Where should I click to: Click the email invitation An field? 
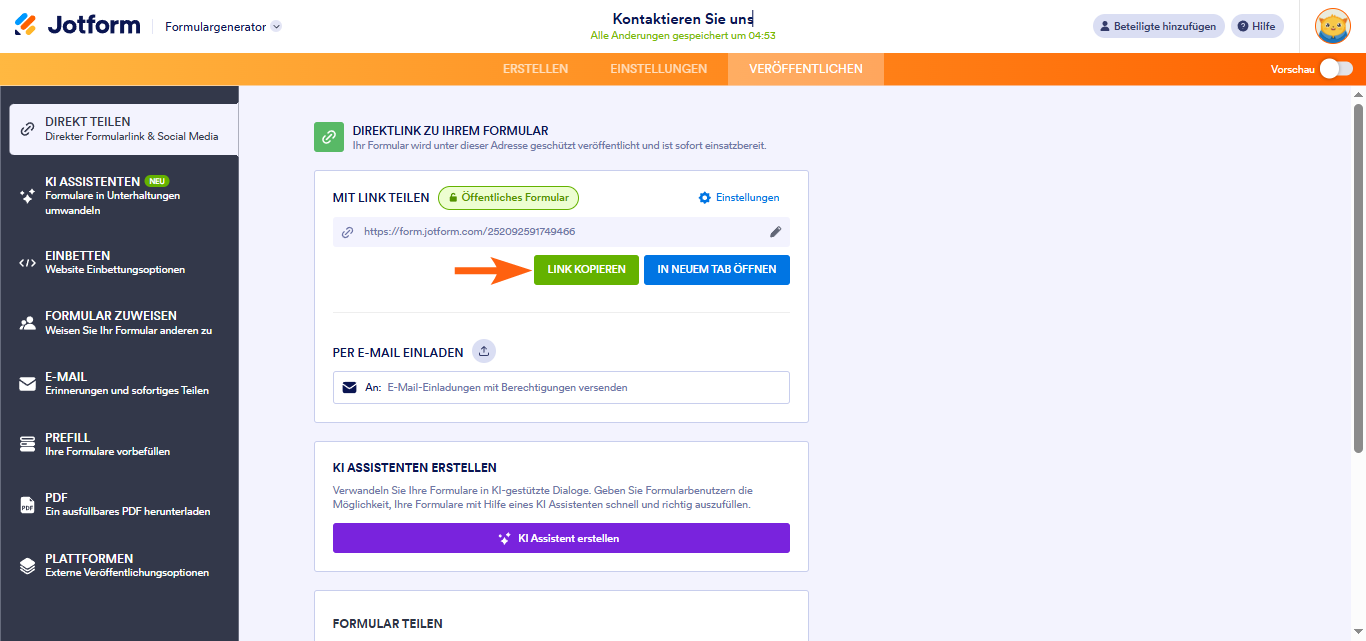pyautogui.click(x=561, y=387)
